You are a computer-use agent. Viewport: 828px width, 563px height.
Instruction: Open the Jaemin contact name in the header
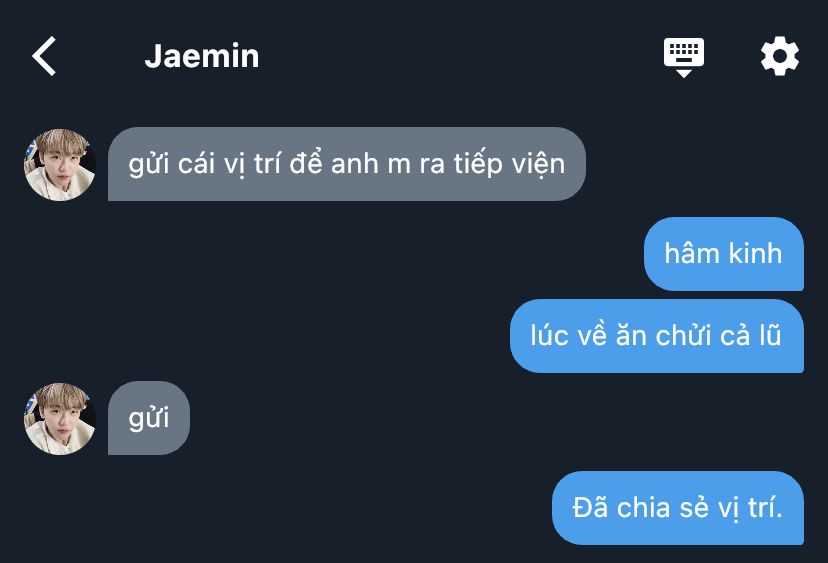[202, 56]
